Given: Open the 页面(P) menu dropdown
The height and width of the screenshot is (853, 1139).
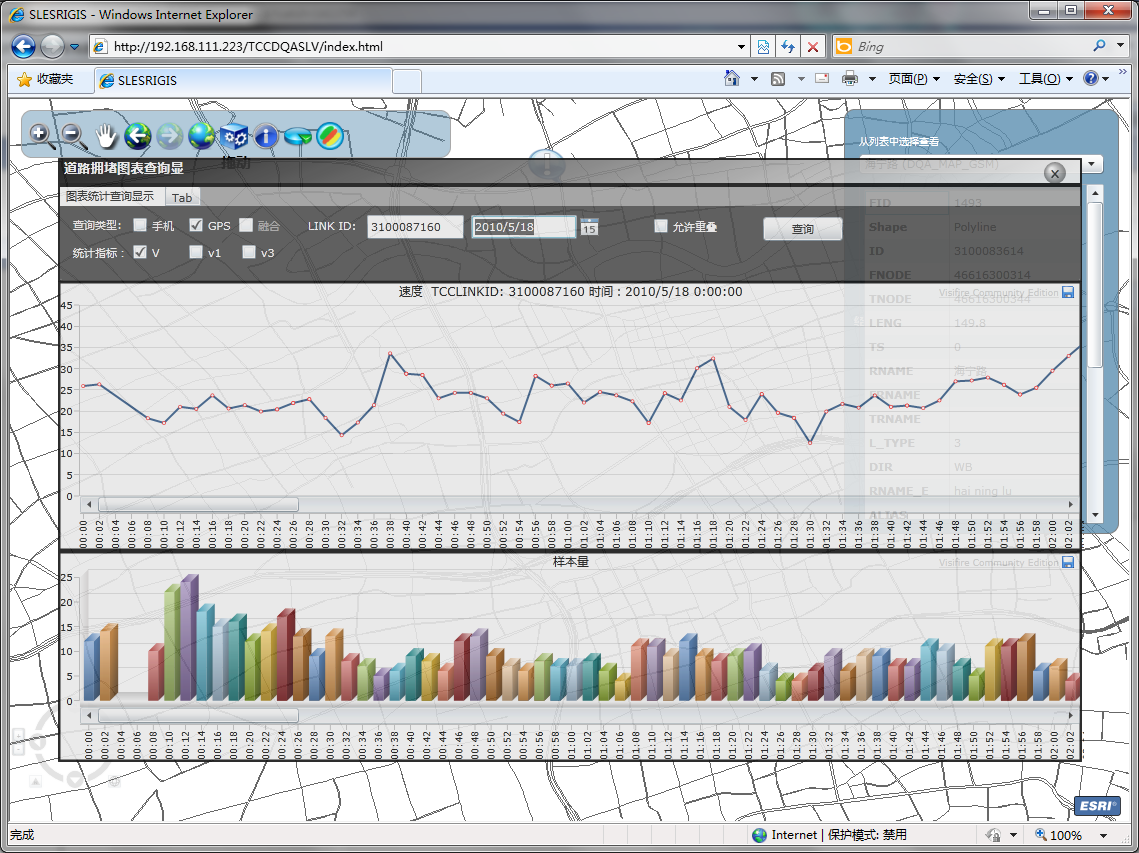Looking at the screenshot, I should click(x=914, y=79).
